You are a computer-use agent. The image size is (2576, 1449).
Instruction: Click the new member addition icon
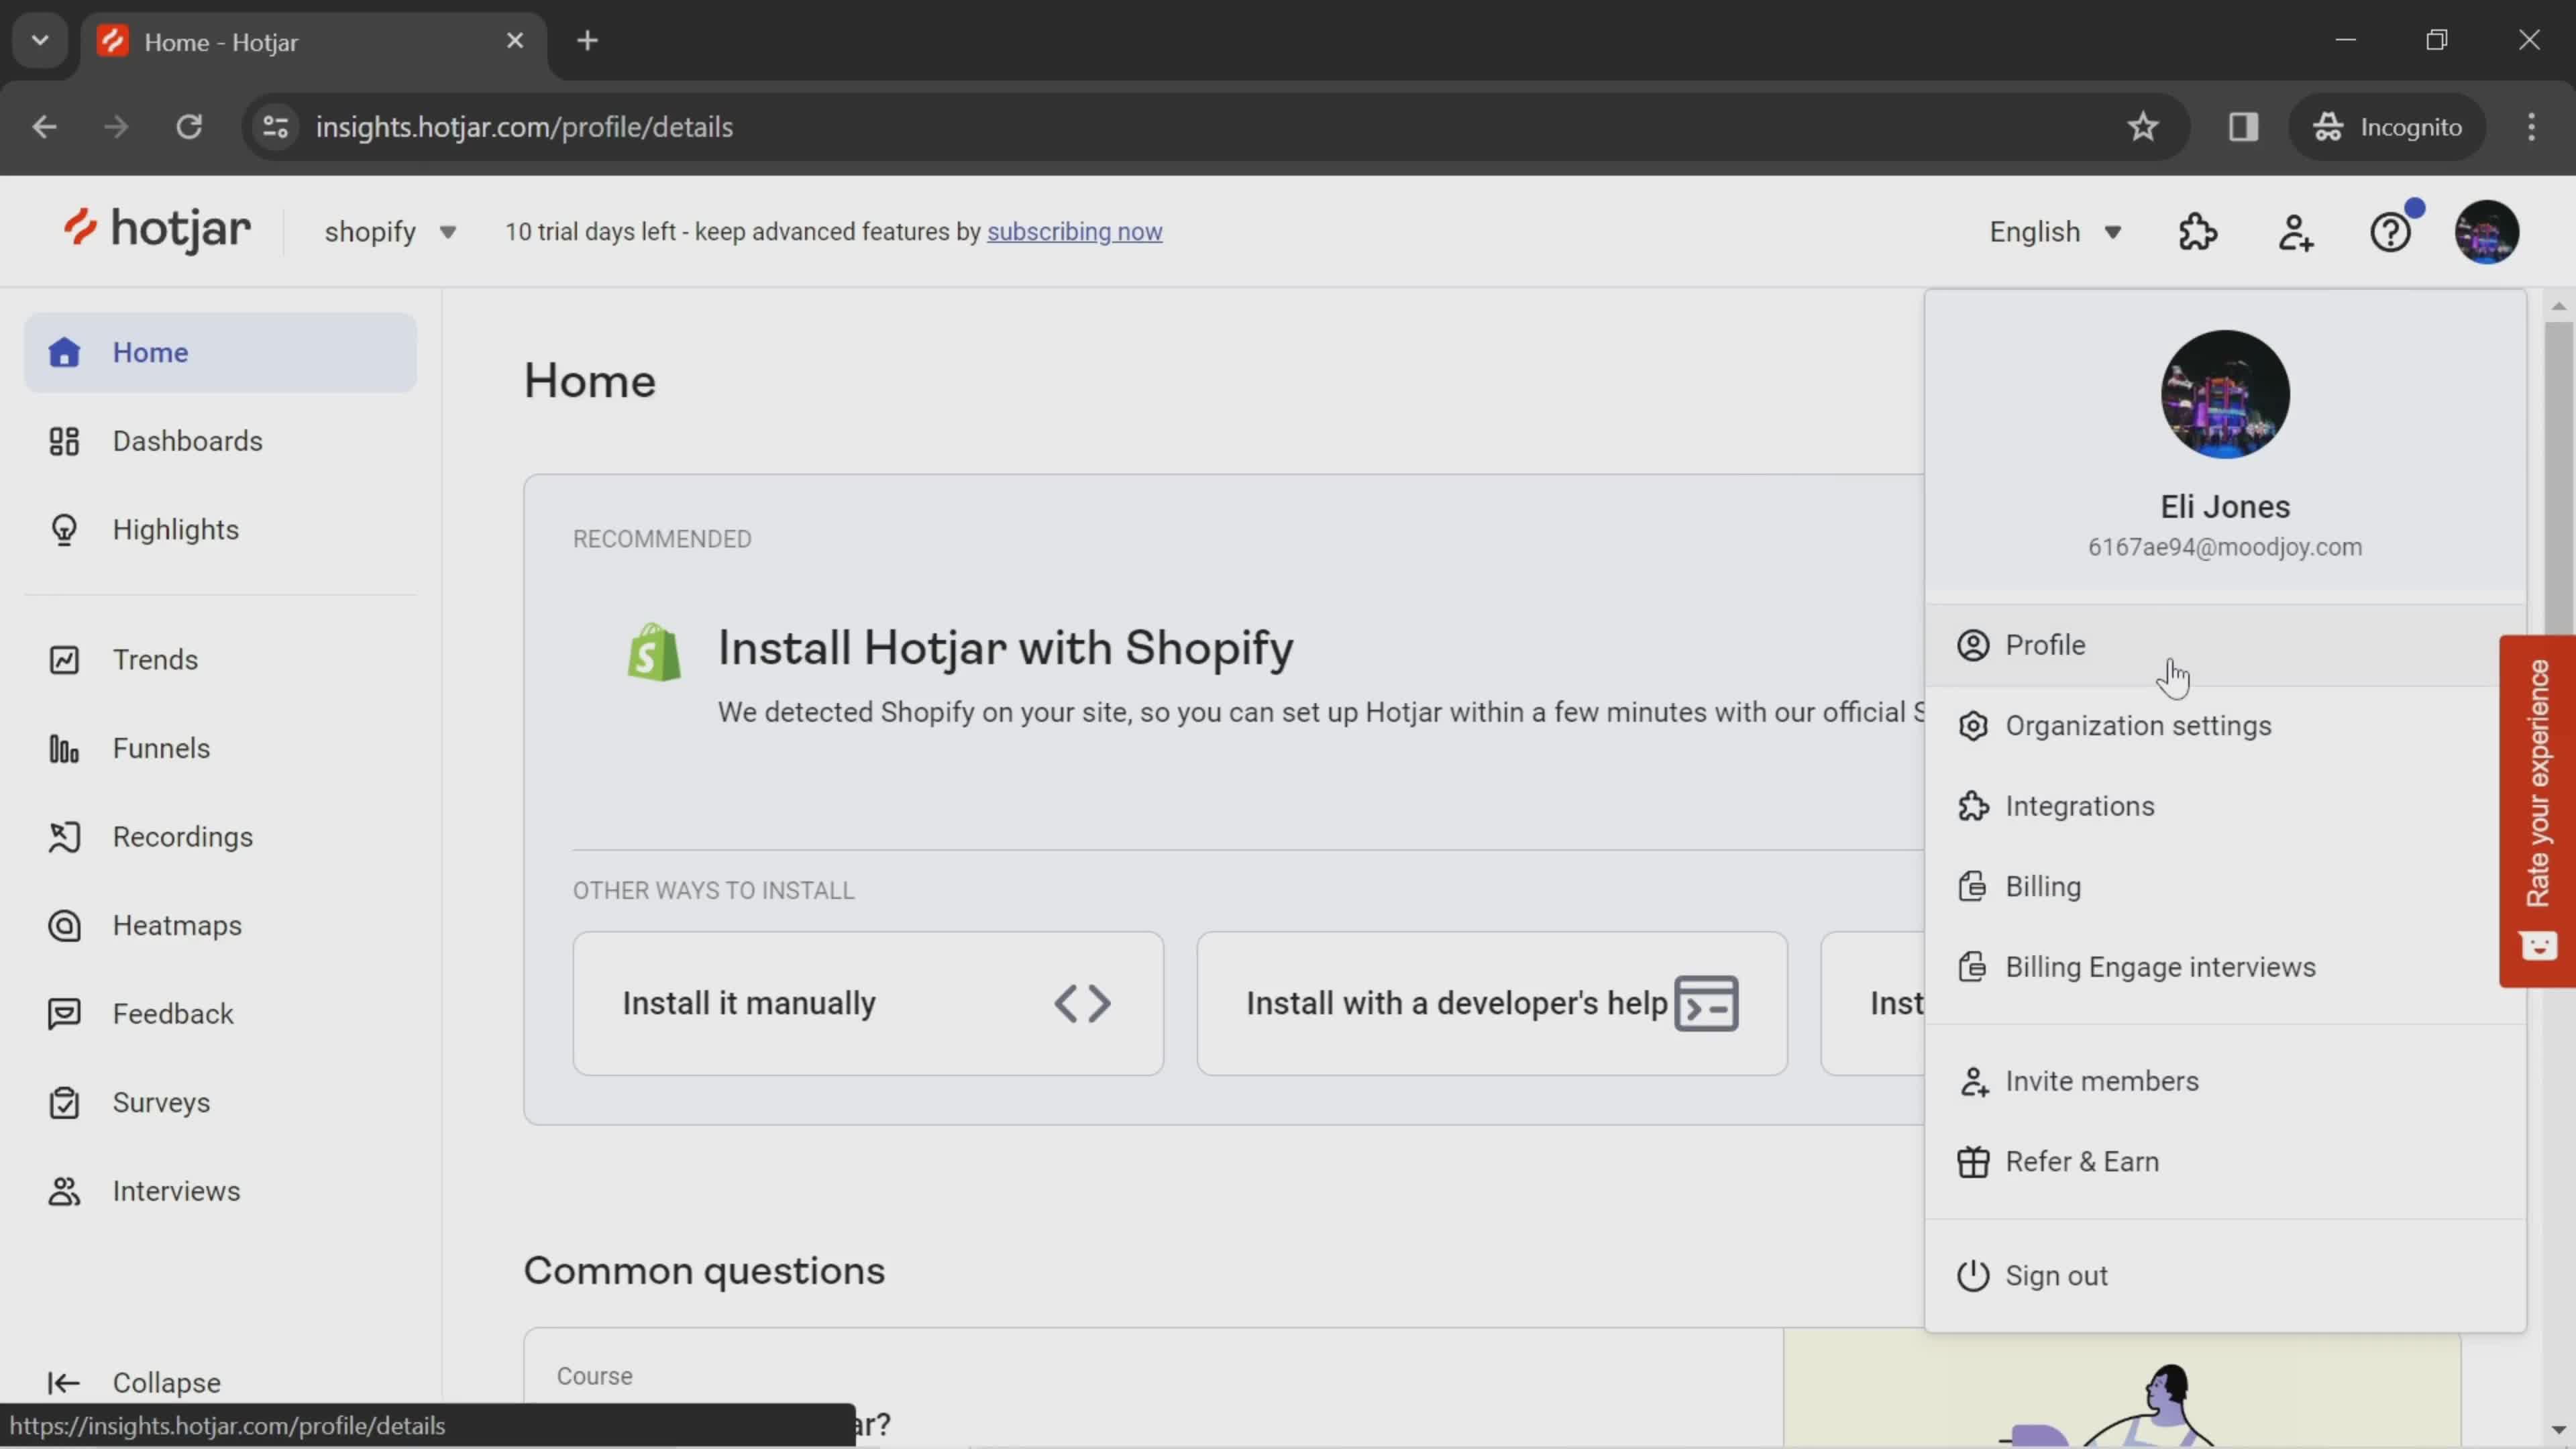click(x=2296, y=231)
